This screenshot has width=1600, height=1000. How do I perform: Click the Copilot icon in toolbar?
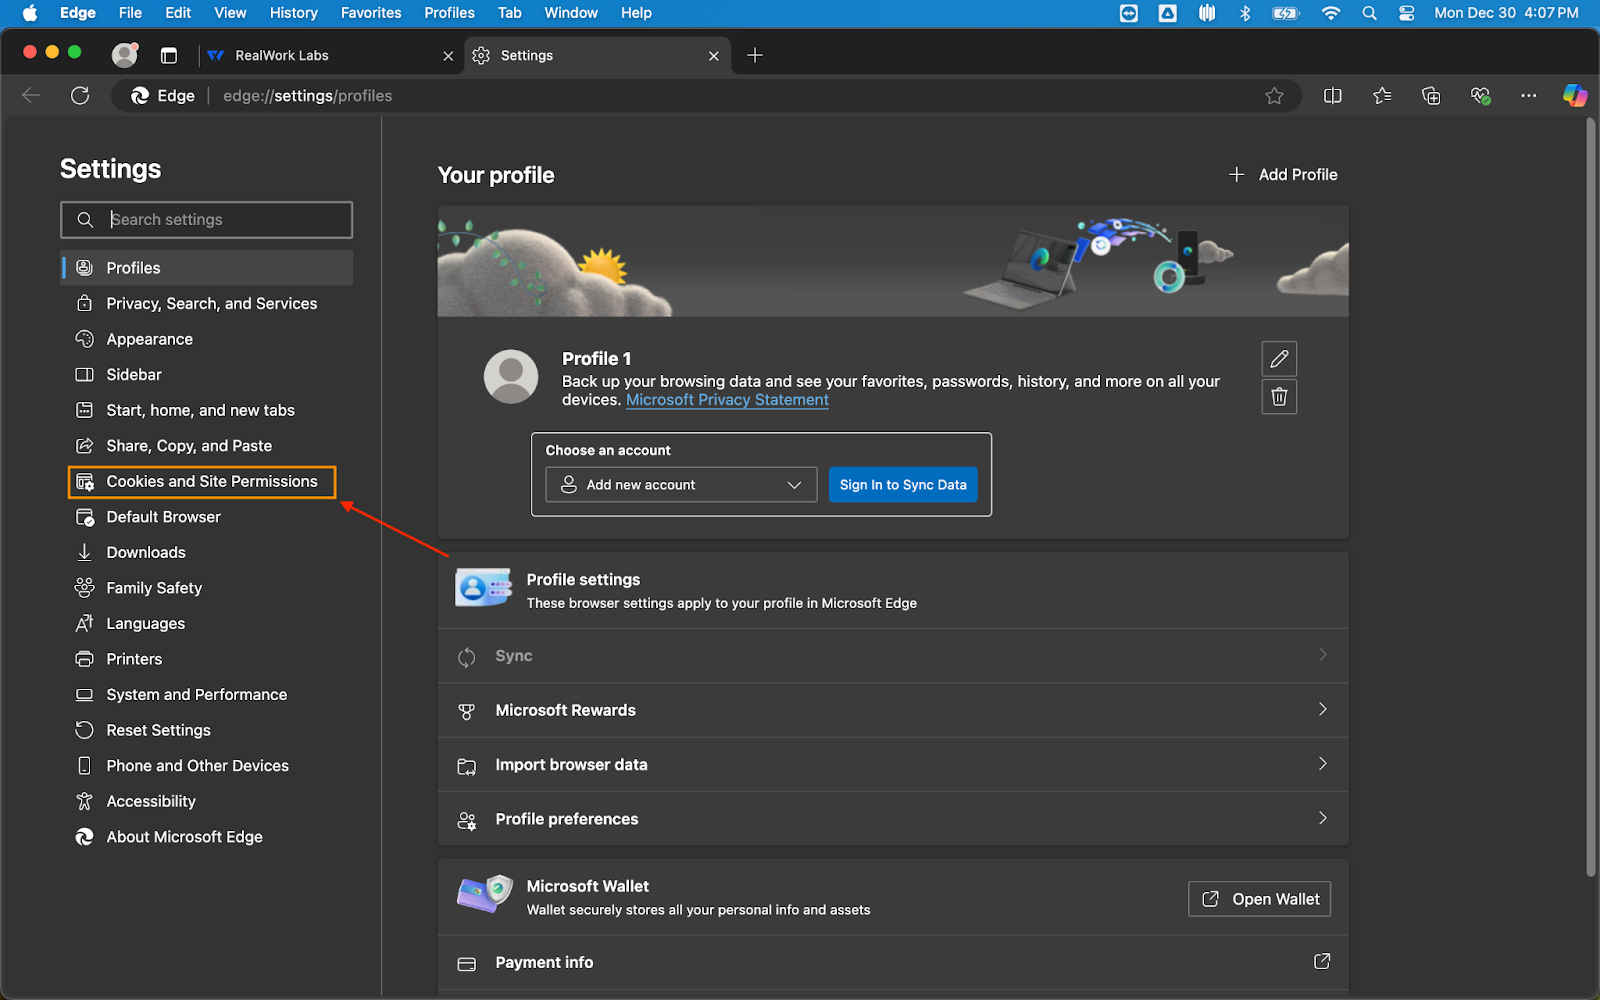click(1575, 96)
